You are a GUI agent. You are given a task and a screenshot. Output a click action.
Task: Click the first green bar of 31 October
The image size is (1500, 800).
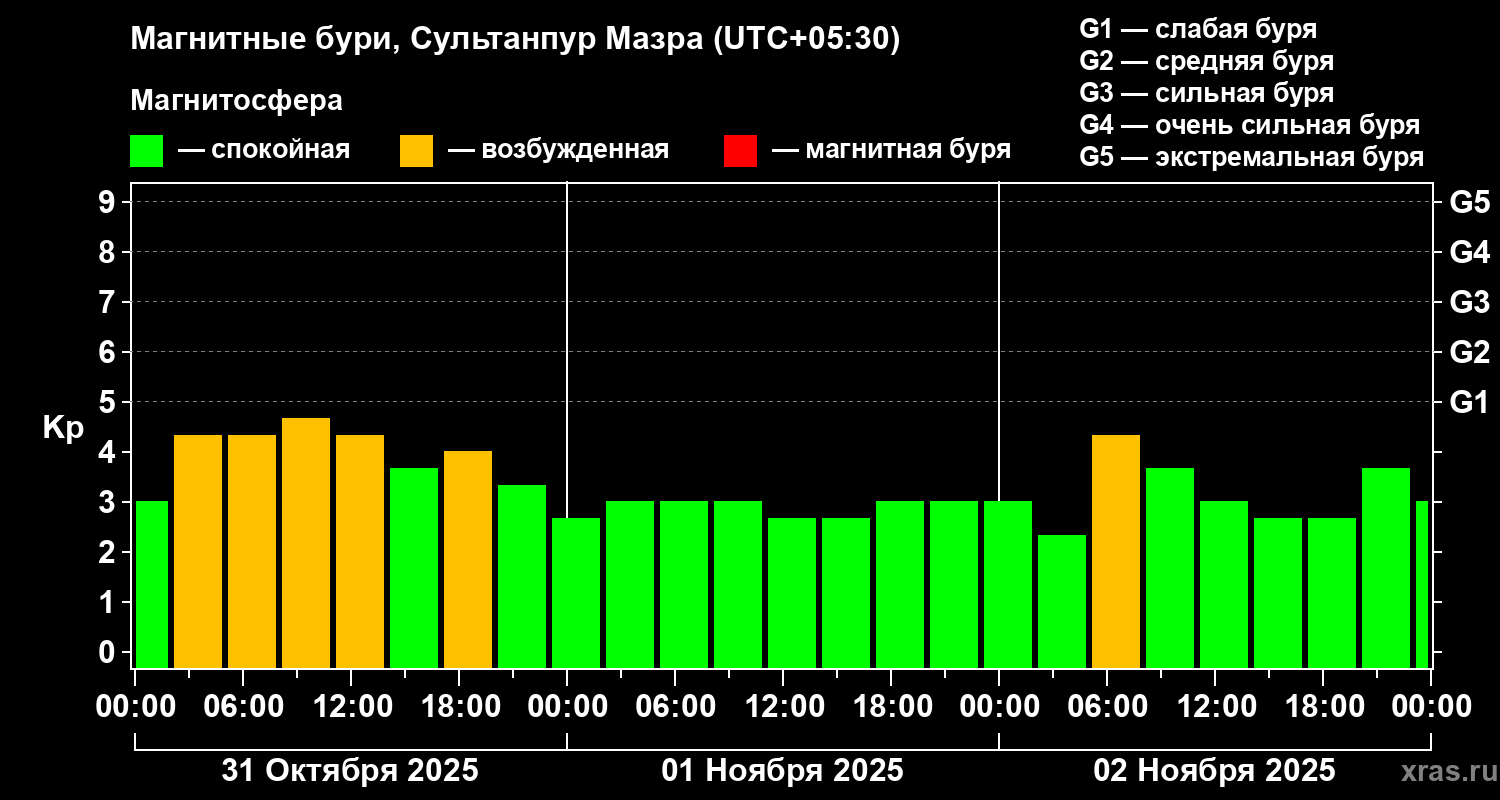point(151,584)
